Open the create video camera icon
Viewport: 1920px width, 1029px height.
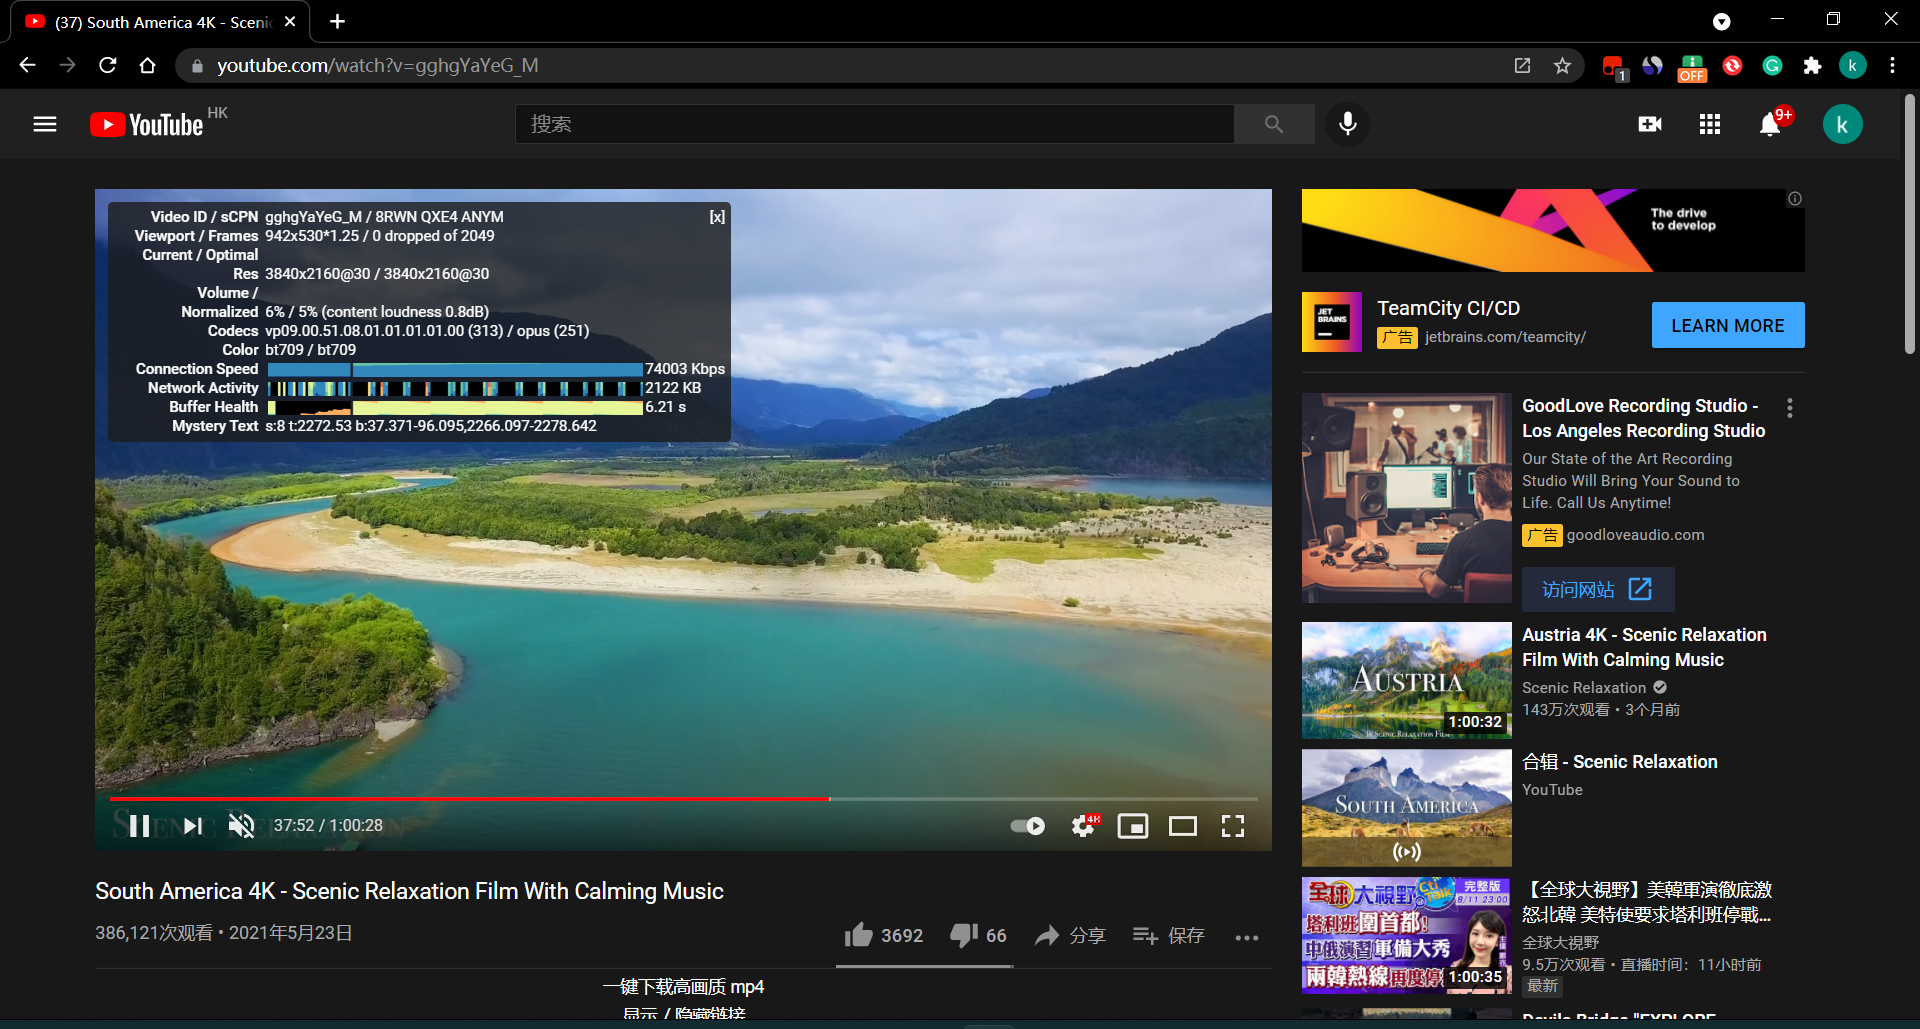(x=1650, y=124)
